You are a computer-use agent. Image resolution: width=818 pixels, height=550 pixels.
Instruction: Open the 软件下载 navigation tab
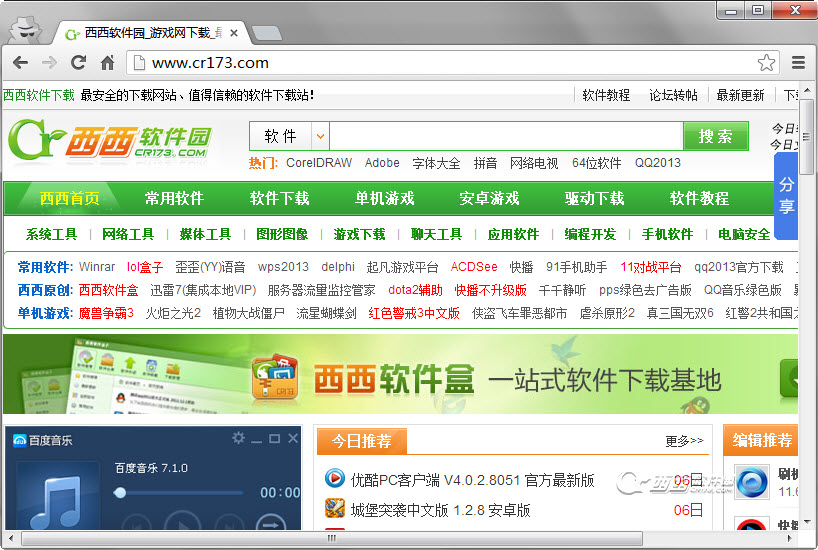280,198
